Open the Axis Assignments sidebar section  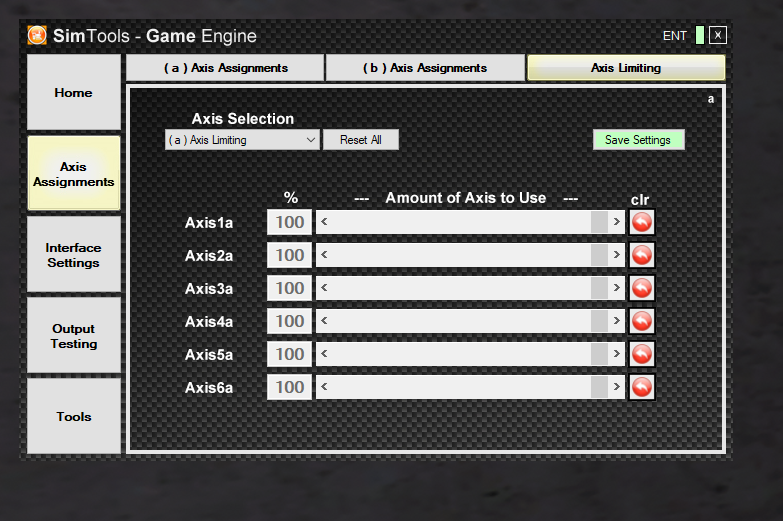pos(73,173)
